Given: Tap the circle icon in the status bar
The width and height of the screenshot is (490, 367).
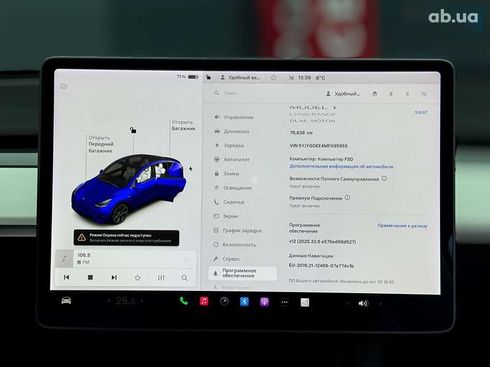Looking at the screenshot, I should [x=273, y=78].
